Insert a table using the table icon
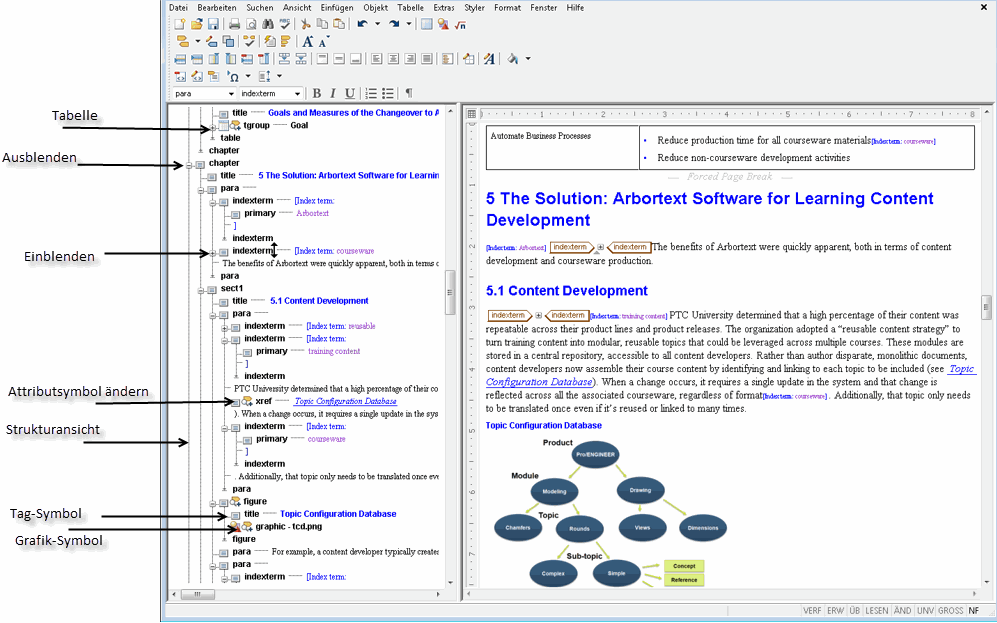Image resolution: width=997 pixels, height=623 pixels. coord(427,24)
